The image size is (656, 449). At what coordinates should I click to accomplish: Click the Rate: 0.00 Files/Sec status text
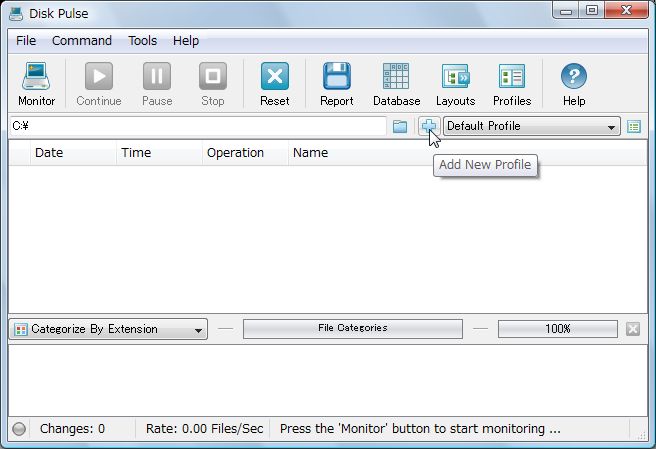coord(205,429)
